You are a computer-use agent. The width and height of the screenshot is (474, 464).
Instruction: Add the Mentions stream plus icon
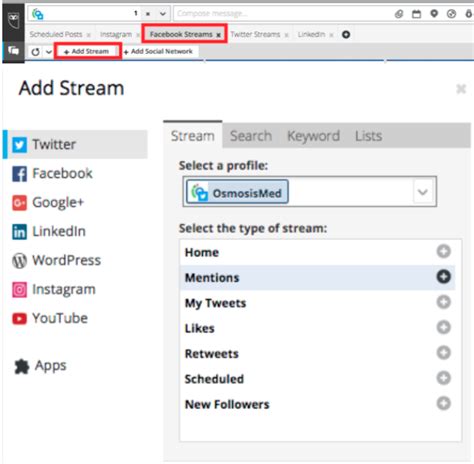point(444,277)
